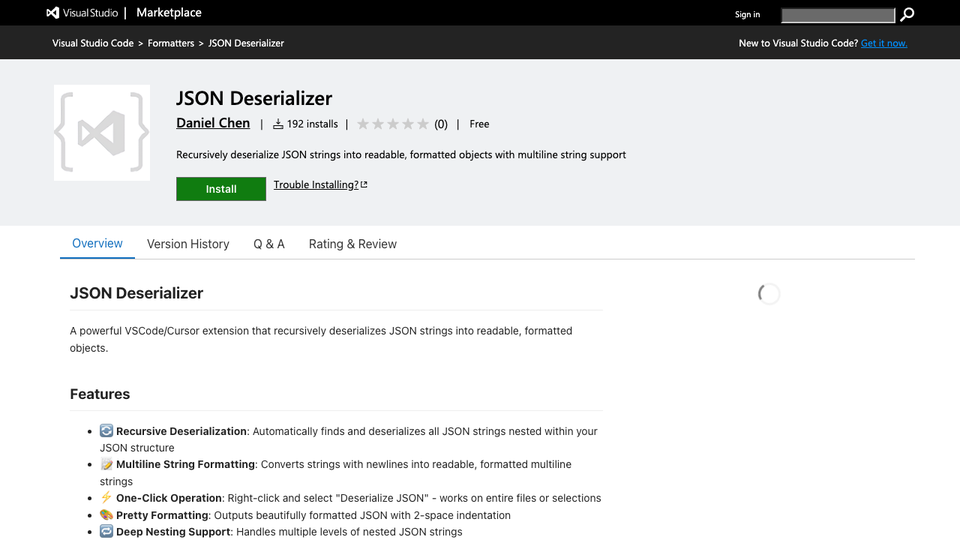
Task: Click the Recursive Deserialization emoji icon
Action: click(x=107, y=430)
